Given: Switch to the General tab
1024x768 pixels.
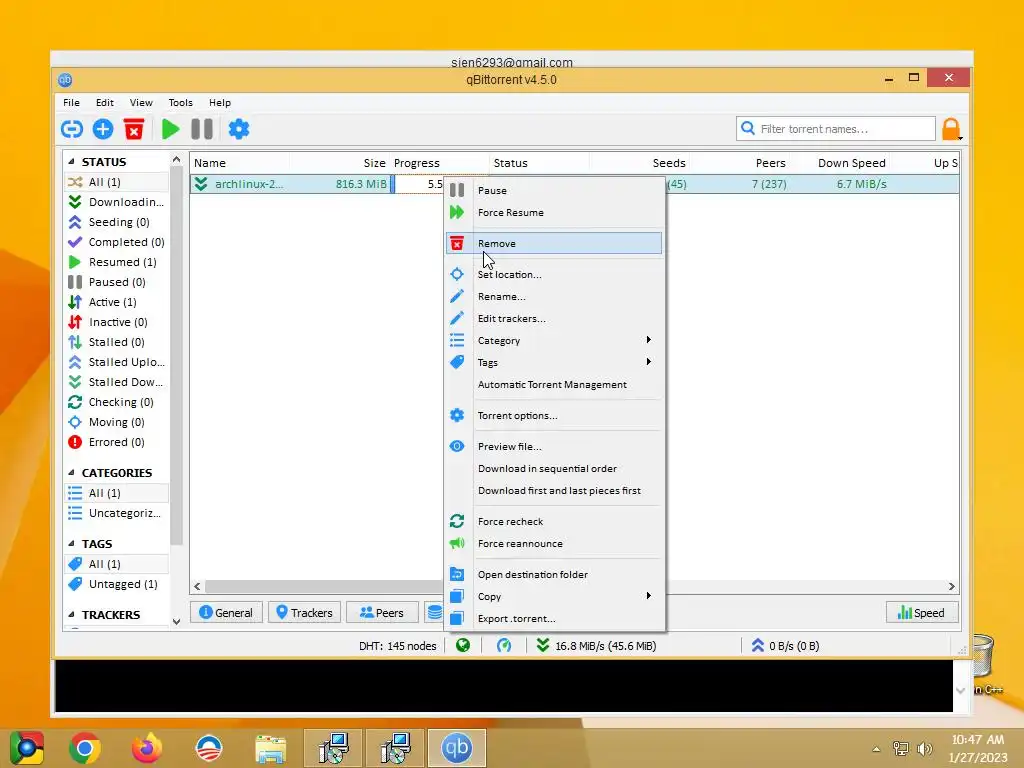Looking at the screenshot, I should [x=226, y=613].
